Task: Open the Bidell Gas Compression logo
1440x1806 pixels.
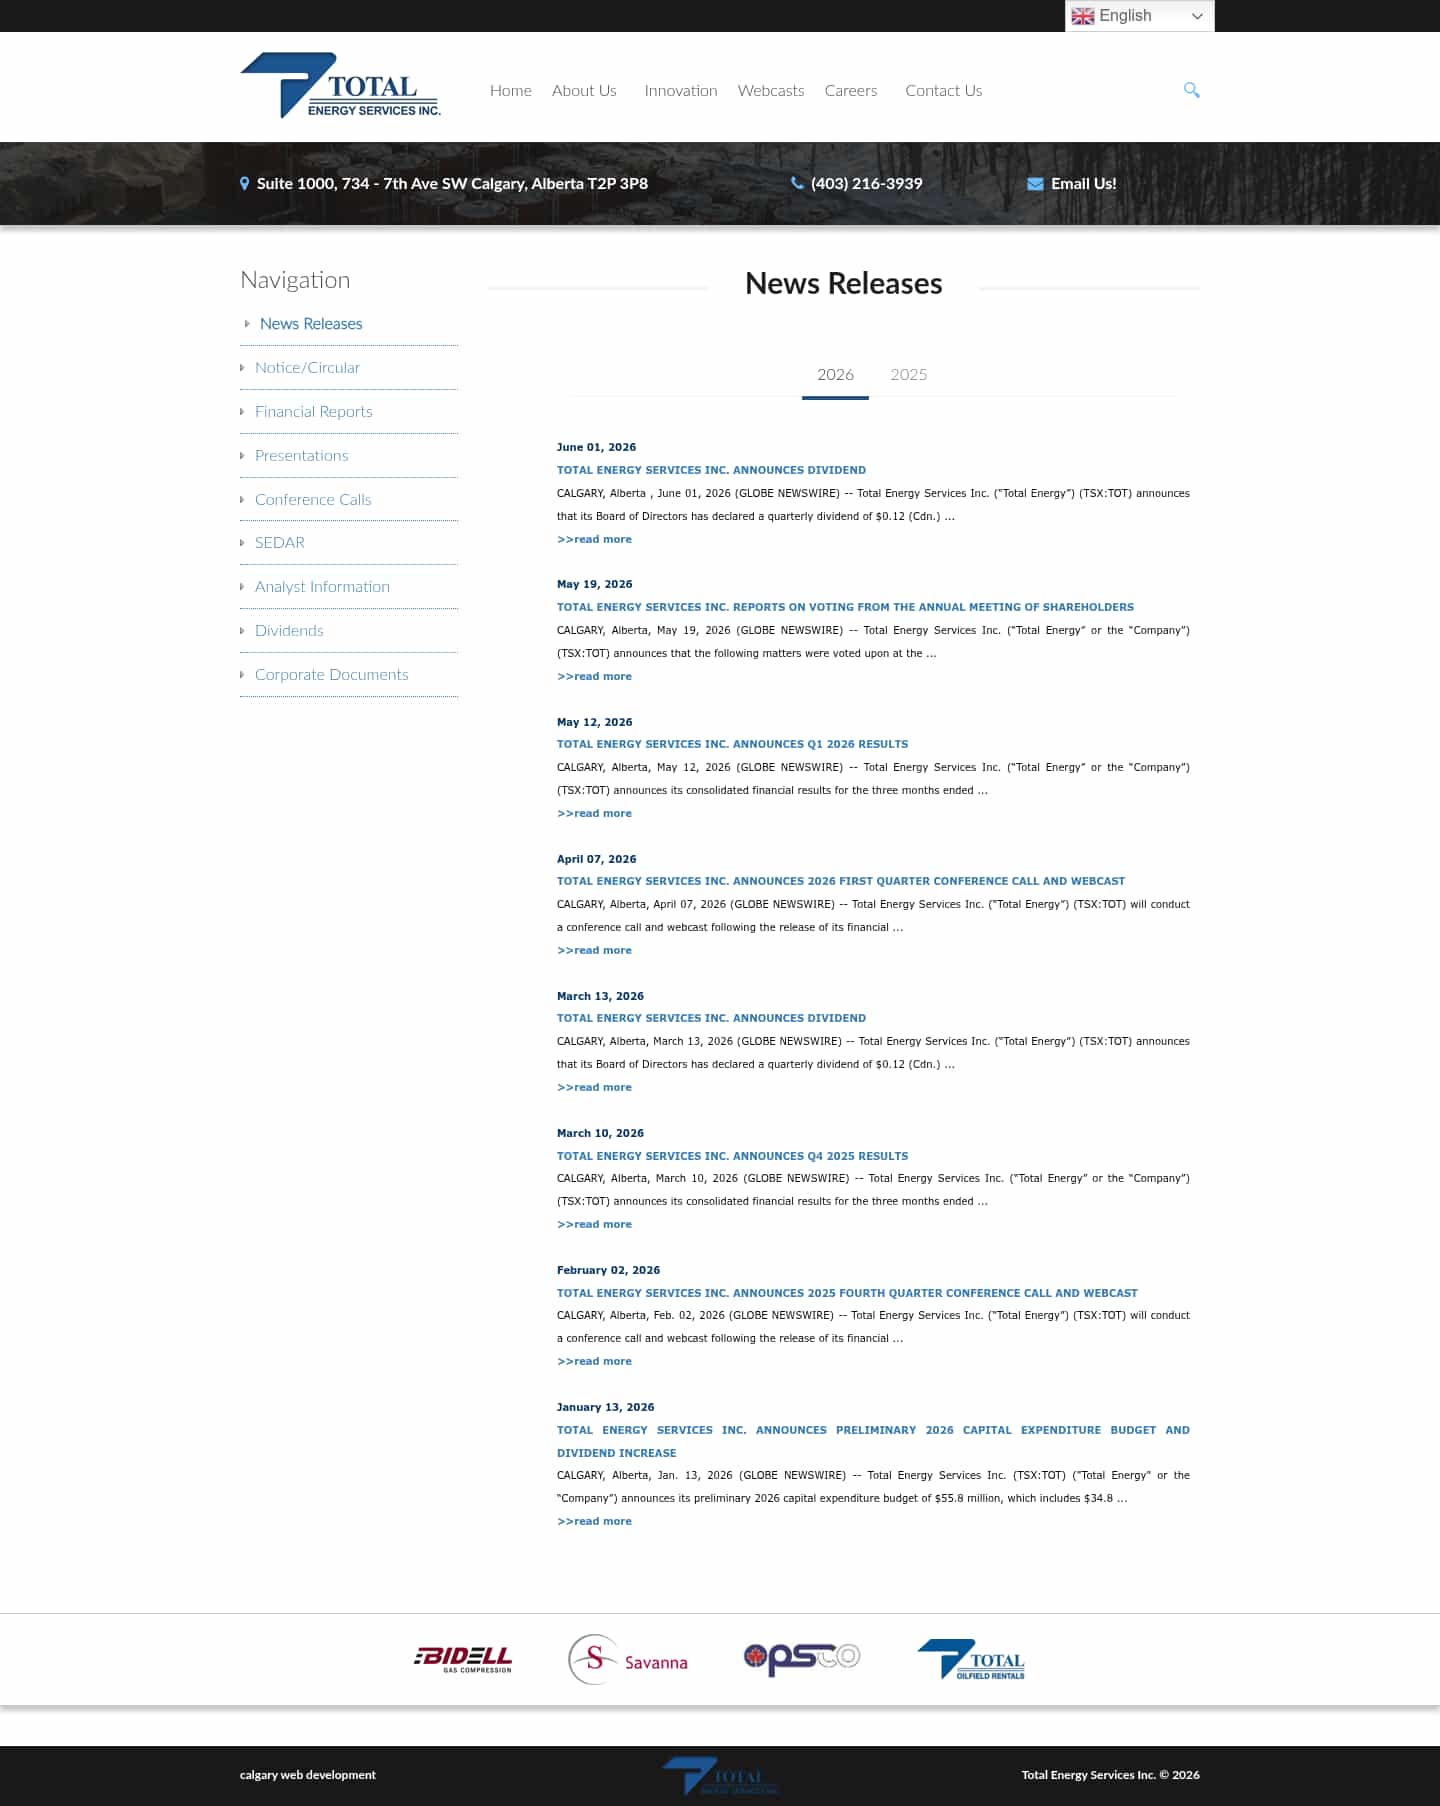Action: click(x=463, y=1659)
